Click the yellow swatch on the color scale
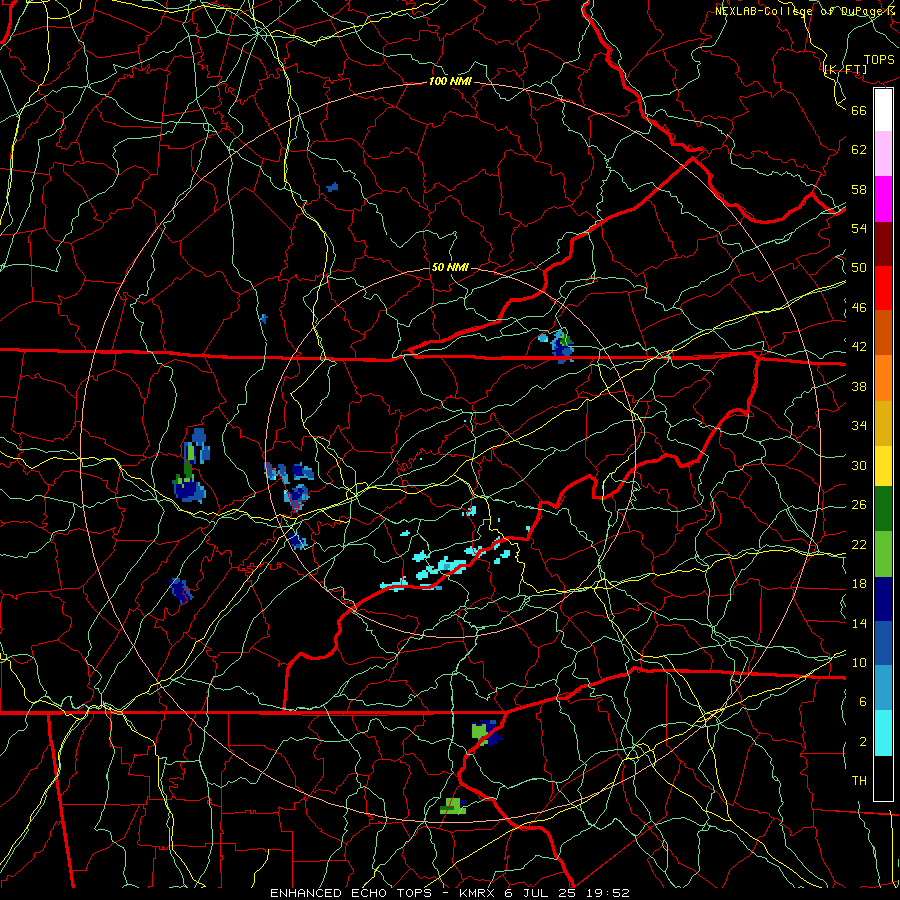Screen dimensions: 900x900 [x=883, y=465]
